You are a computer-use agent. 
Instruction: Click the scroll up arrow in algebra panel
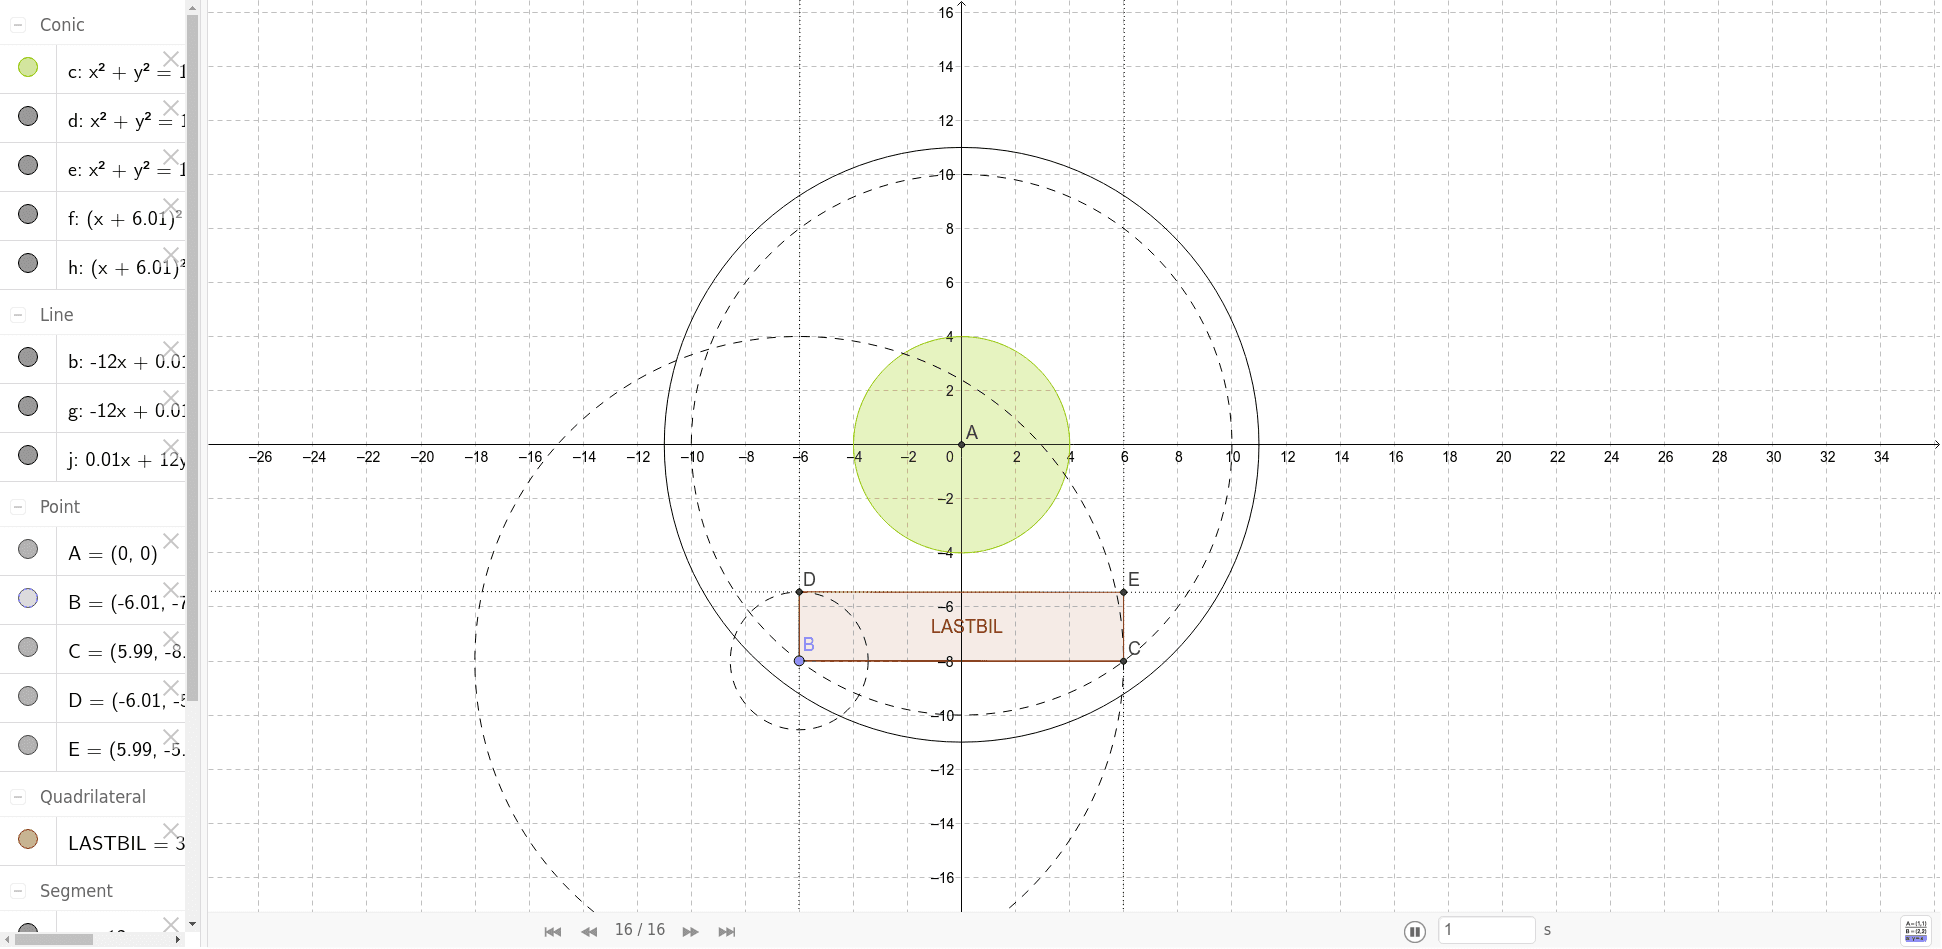tap(192, 7)
